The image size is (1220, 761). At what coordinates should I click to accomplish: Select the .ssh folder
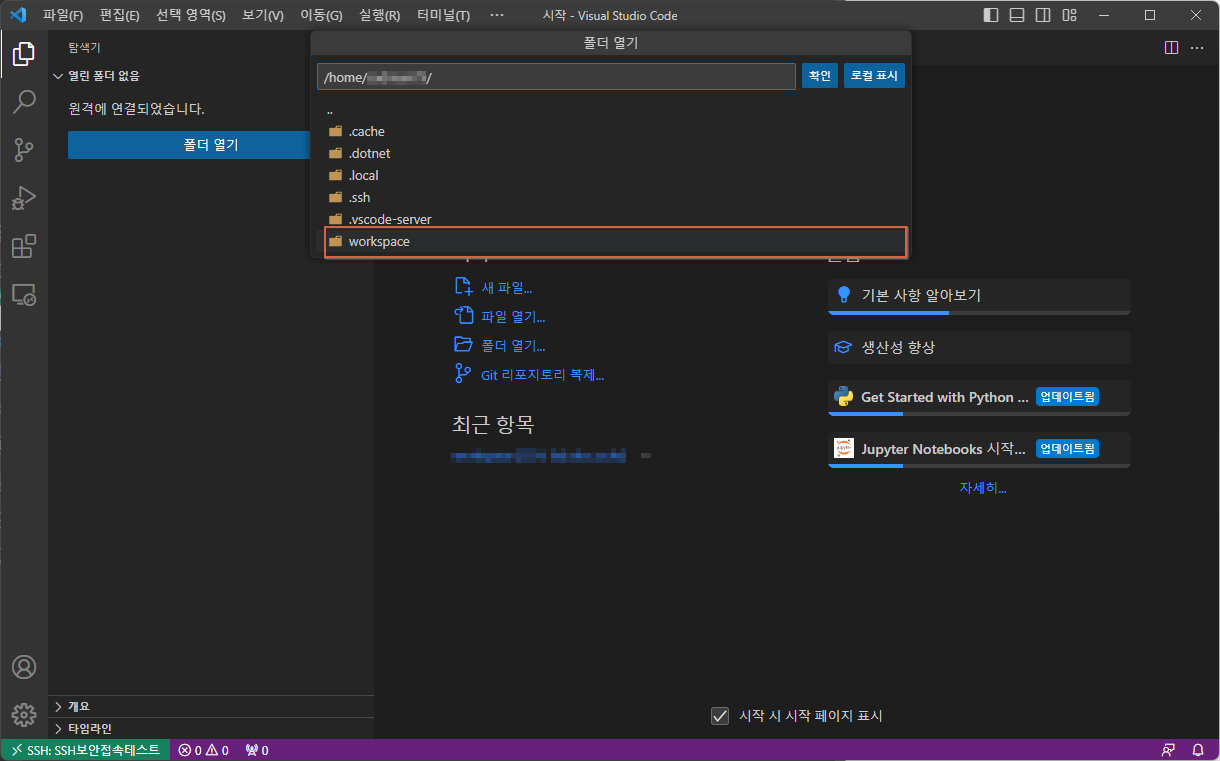[611, 197]
